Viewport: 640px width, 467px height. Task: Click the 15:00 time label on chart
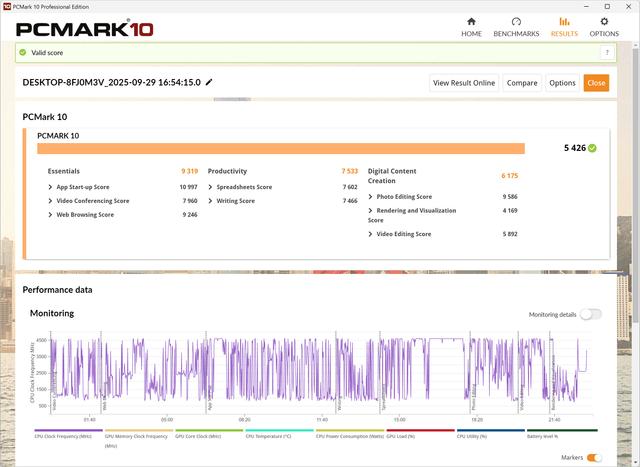400,420
